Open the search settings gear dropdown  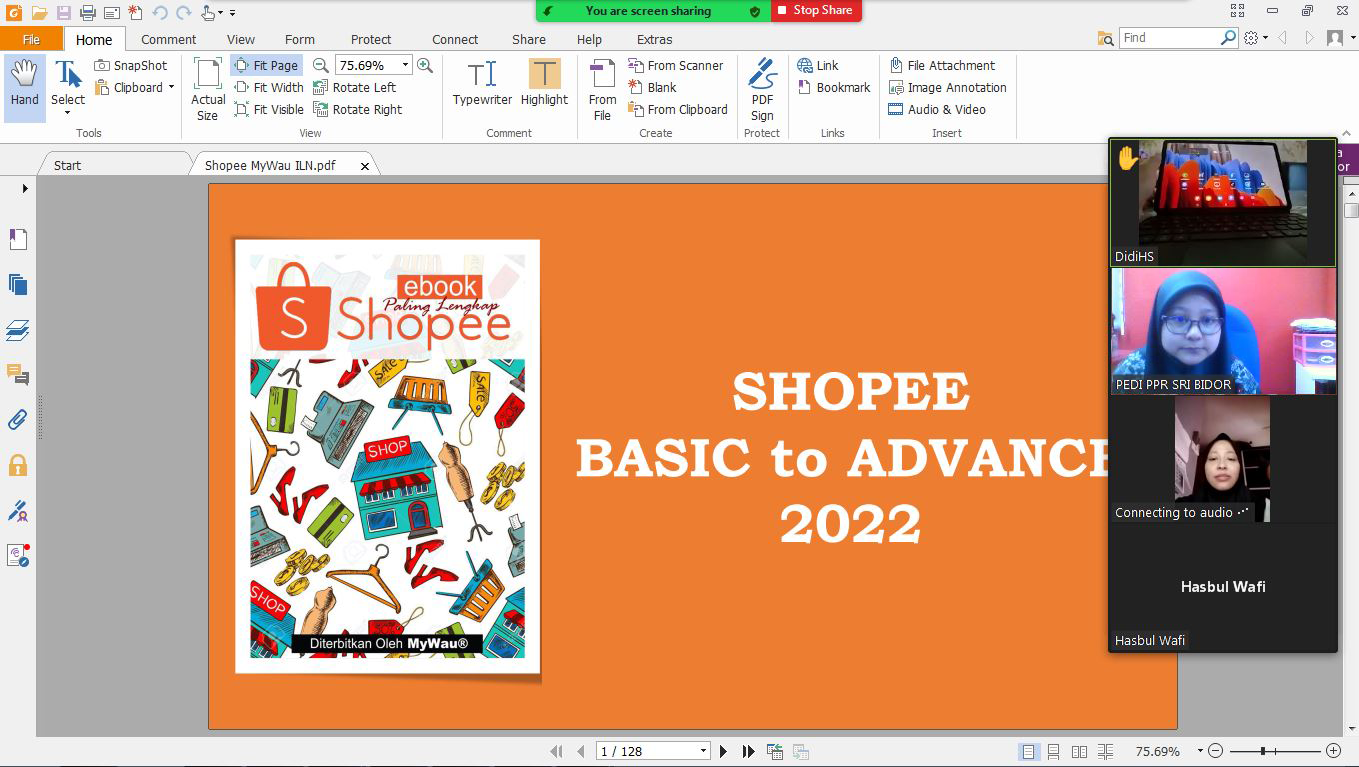(x=1255, y=38)
